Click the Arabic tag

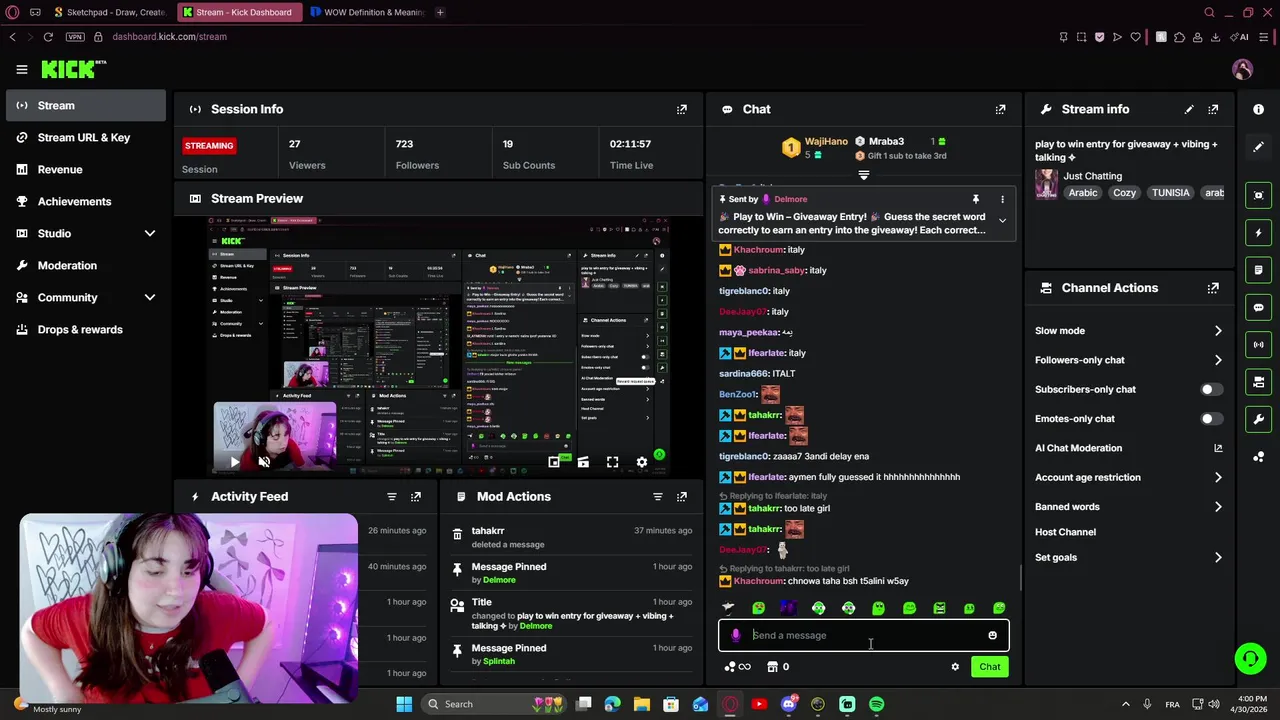(1083, 193)
